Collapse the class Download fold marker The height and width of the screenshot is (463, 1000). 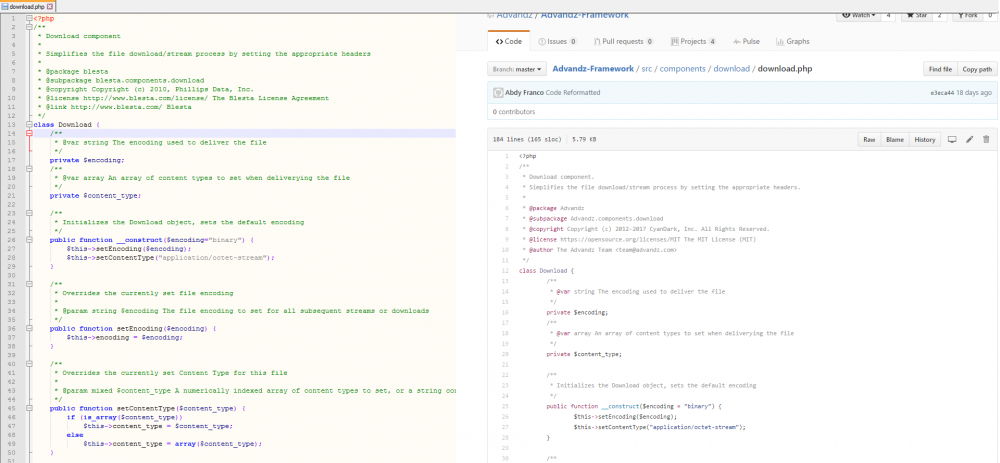point(29,124)
